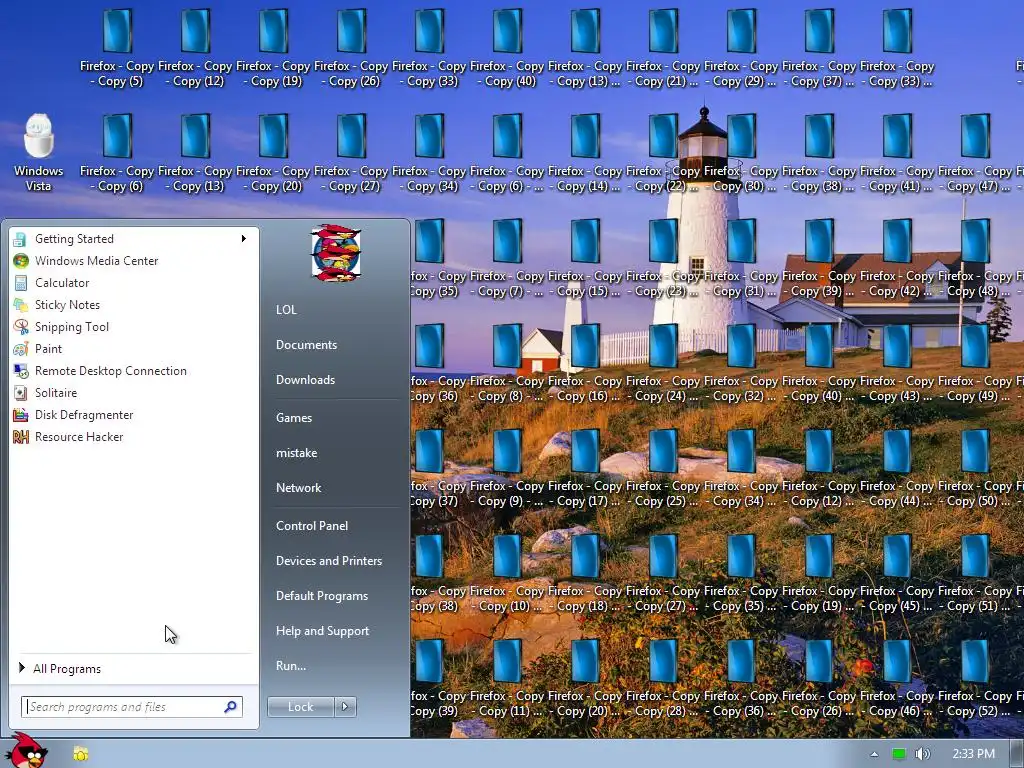The height and width of the screenshot is (768, 1024).
Task: Select desktop icon 'Firefox - Copy - Copy (52) ...'
Action: click(975, 679)
